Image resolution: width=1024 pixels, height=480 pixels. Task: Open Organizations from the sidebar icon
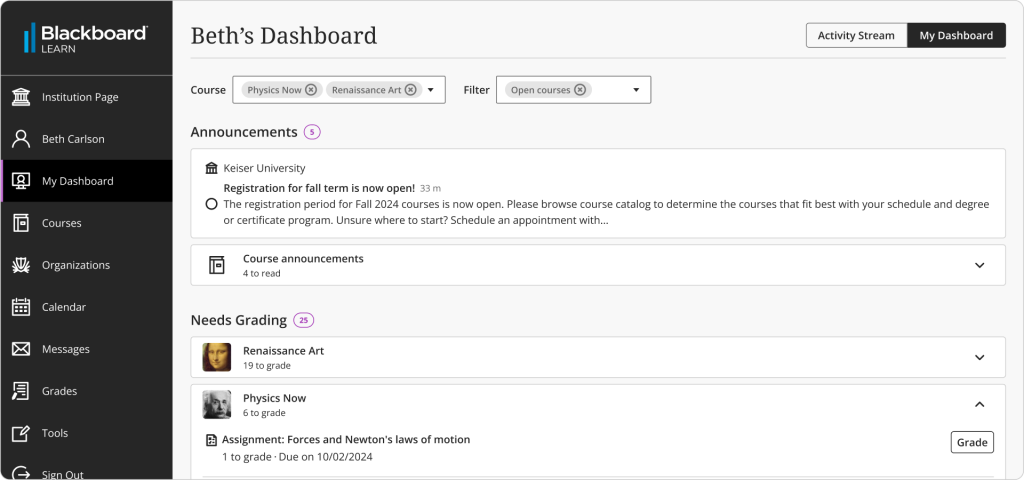[21, 265]
